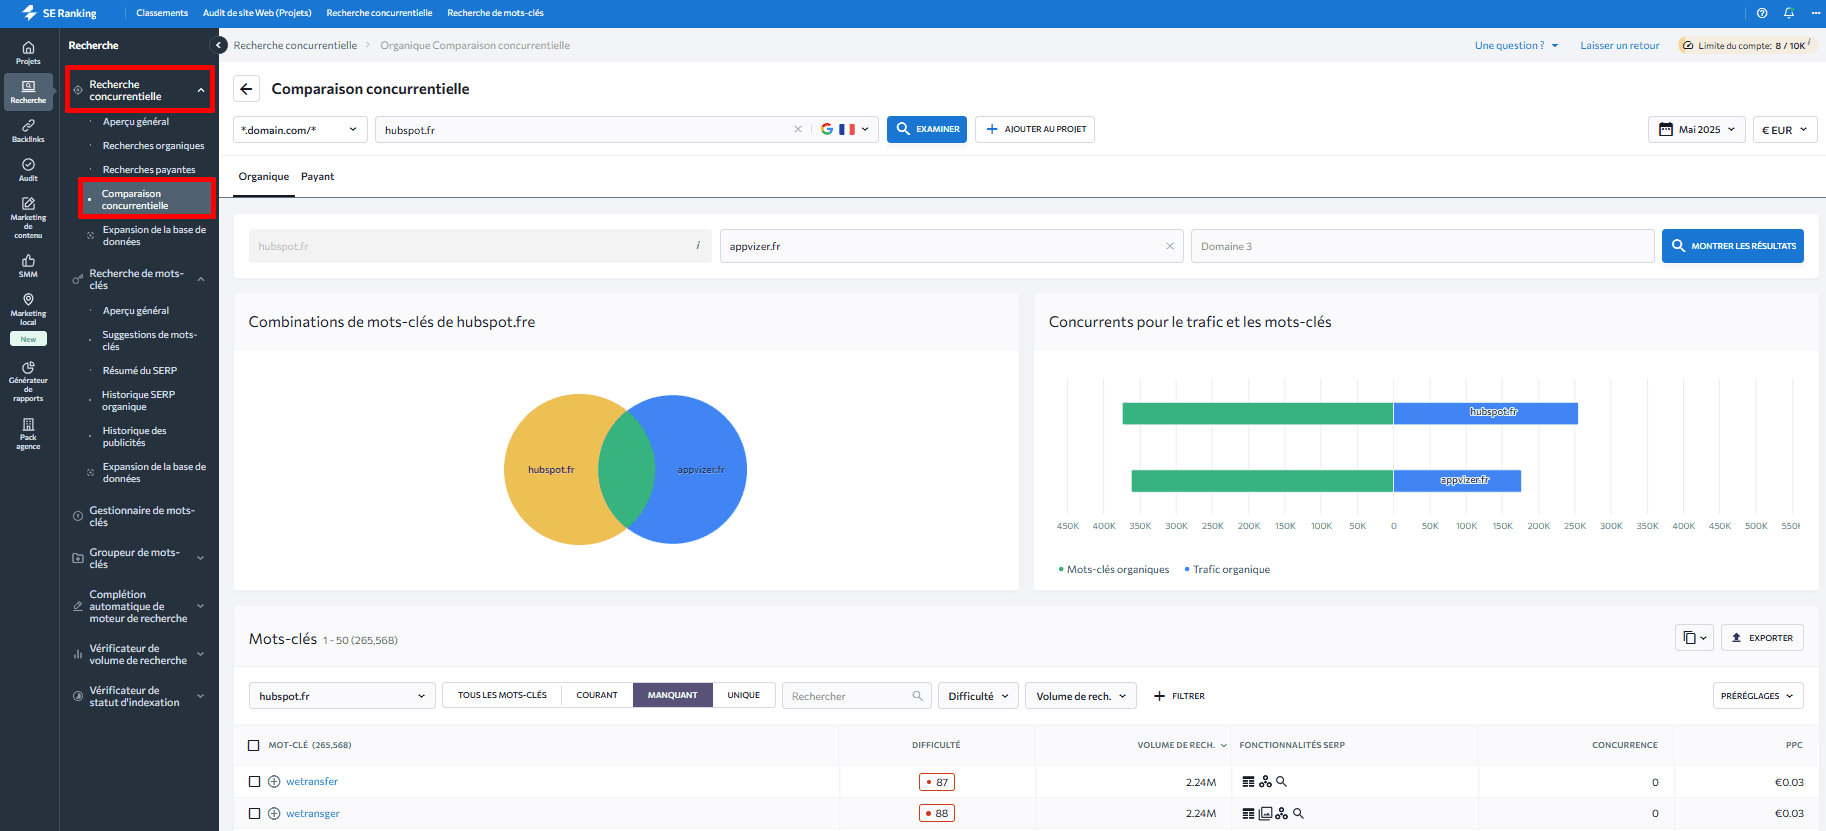Open Générateur de rapports icon
This screenshot has height=831, width=1826.
28,382
